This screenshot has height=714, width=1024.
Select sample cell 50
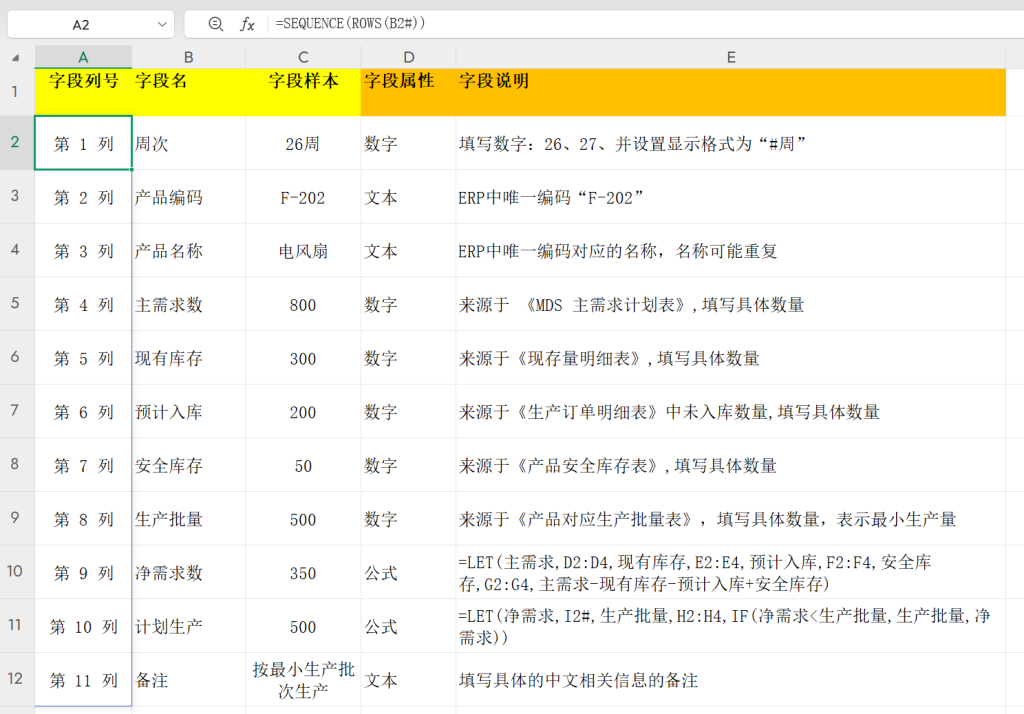(303, 465)
